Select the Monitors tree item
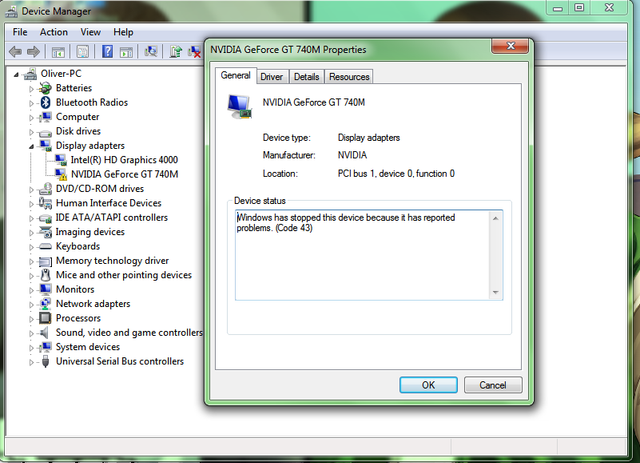 (75, 289)
